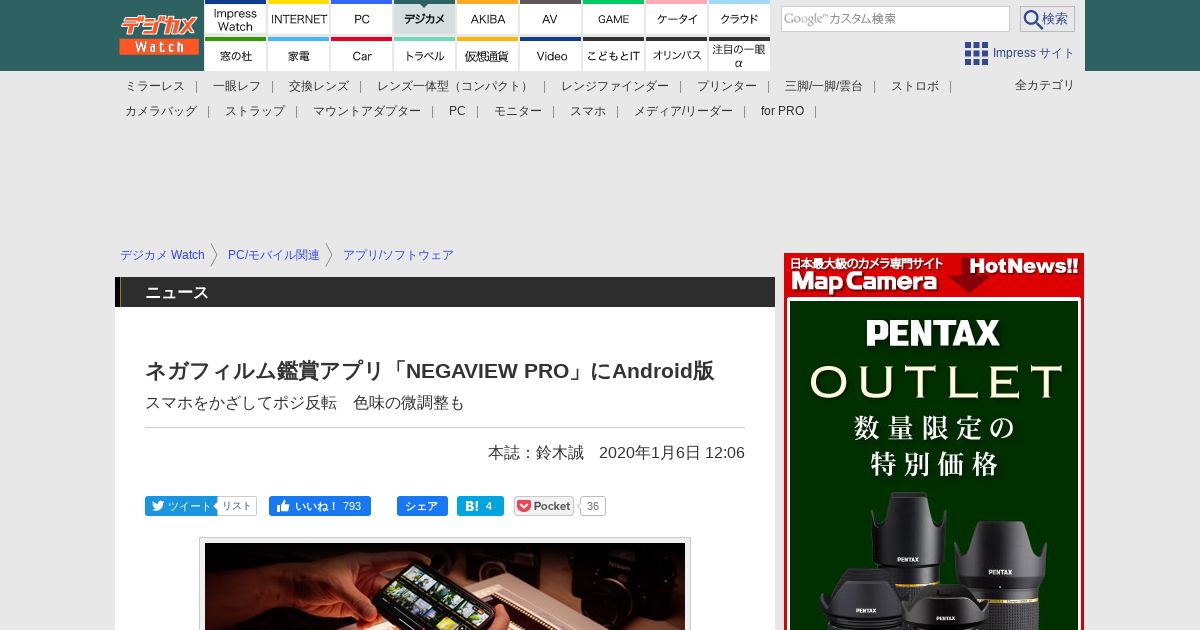Open the Map Camera HotNews banner
This screenshot has height=630, width=1200.
point(934,274)
